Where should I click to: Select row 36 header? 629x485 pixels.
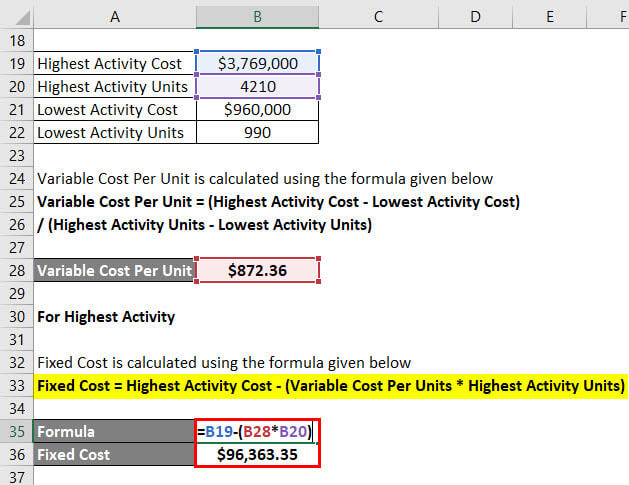tap(17, 455)
